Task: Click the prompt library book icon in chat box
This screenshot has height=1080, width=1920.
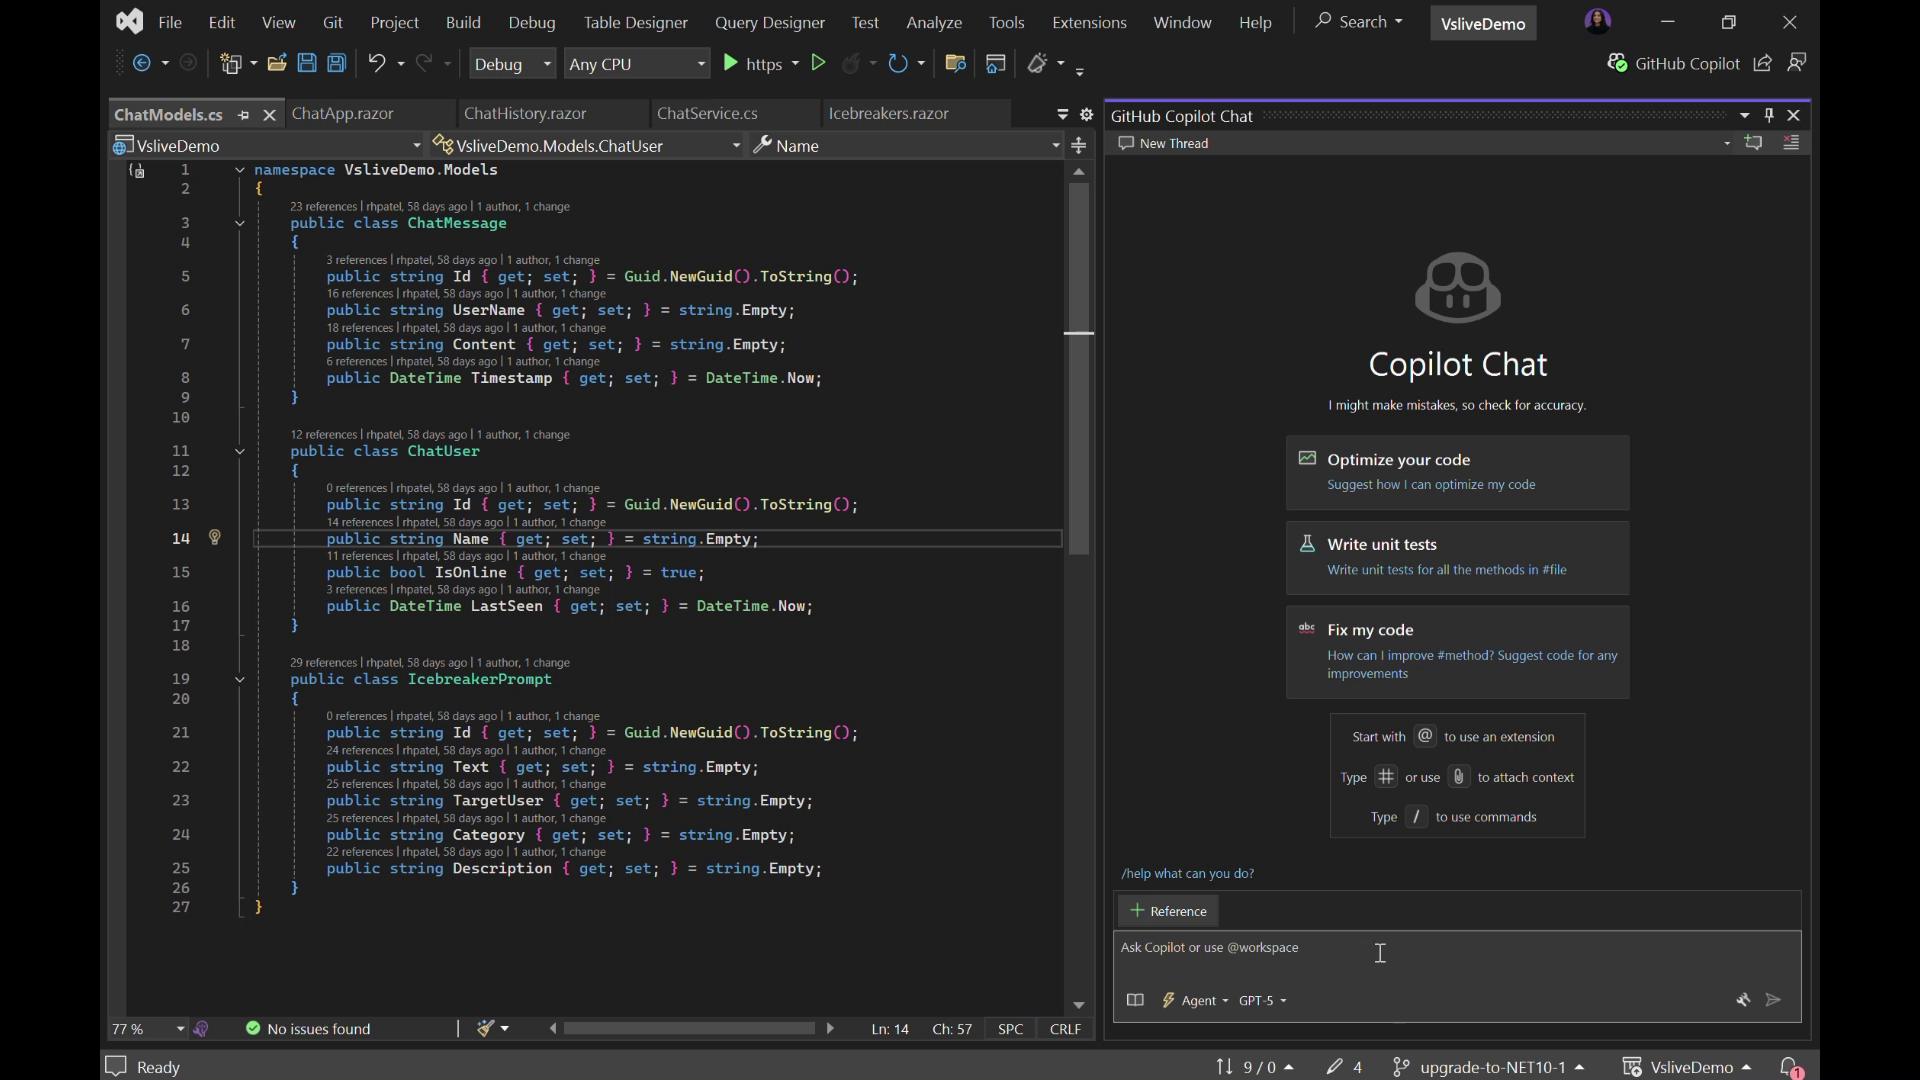Action: click(x=1135, y=1000)
